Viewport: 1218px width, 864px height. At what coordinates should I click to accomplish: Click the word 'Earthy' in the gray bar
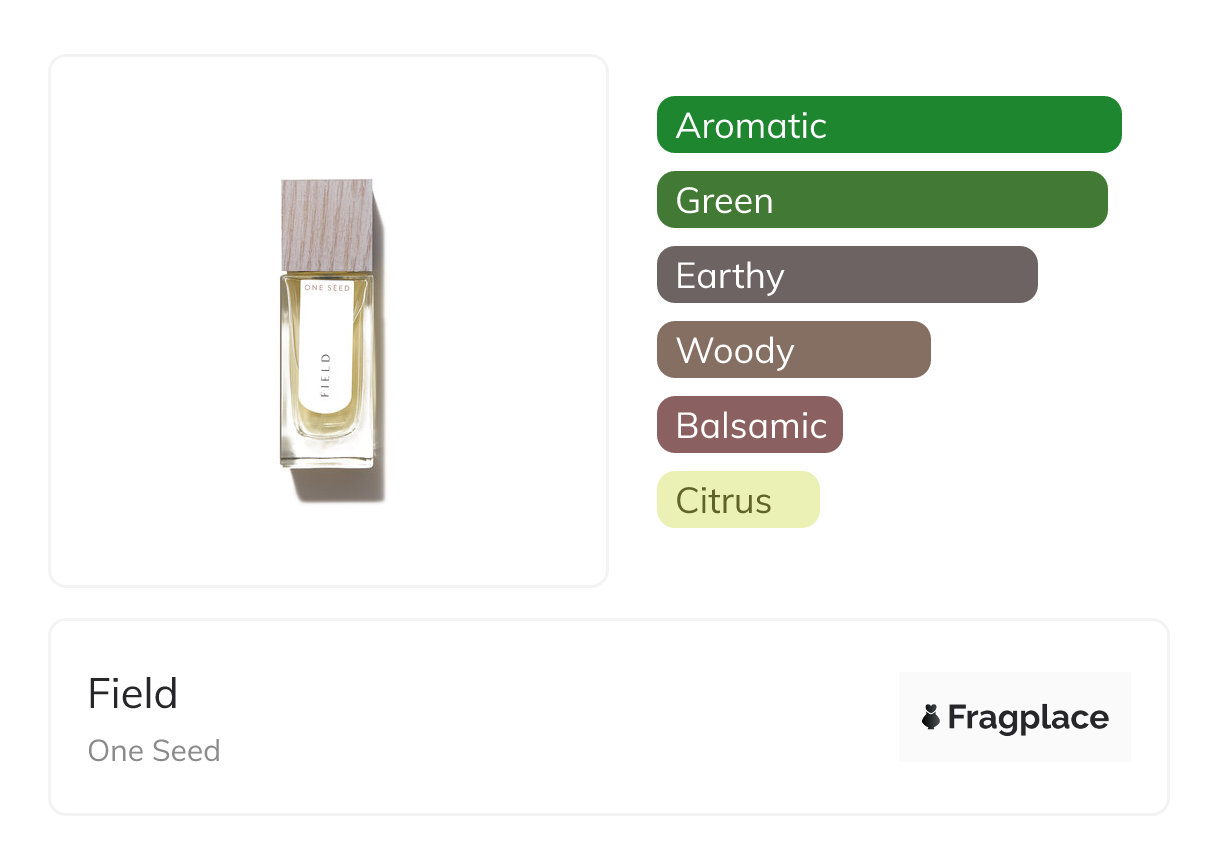pyautogui.click(x=730, y=276)
